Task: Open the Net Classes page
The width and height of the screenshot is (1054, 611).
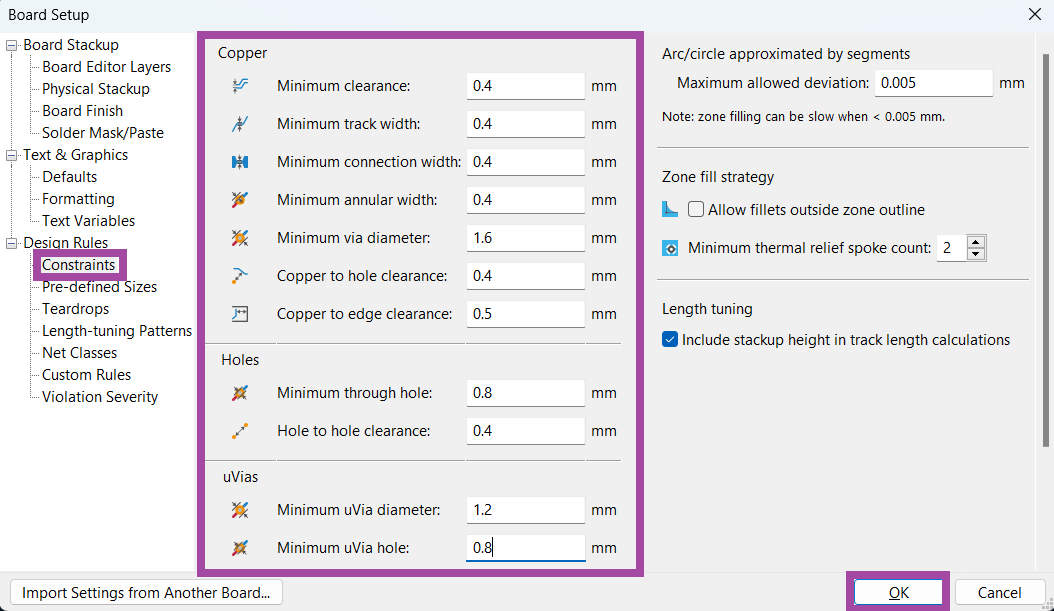Action: pos(79,353)
